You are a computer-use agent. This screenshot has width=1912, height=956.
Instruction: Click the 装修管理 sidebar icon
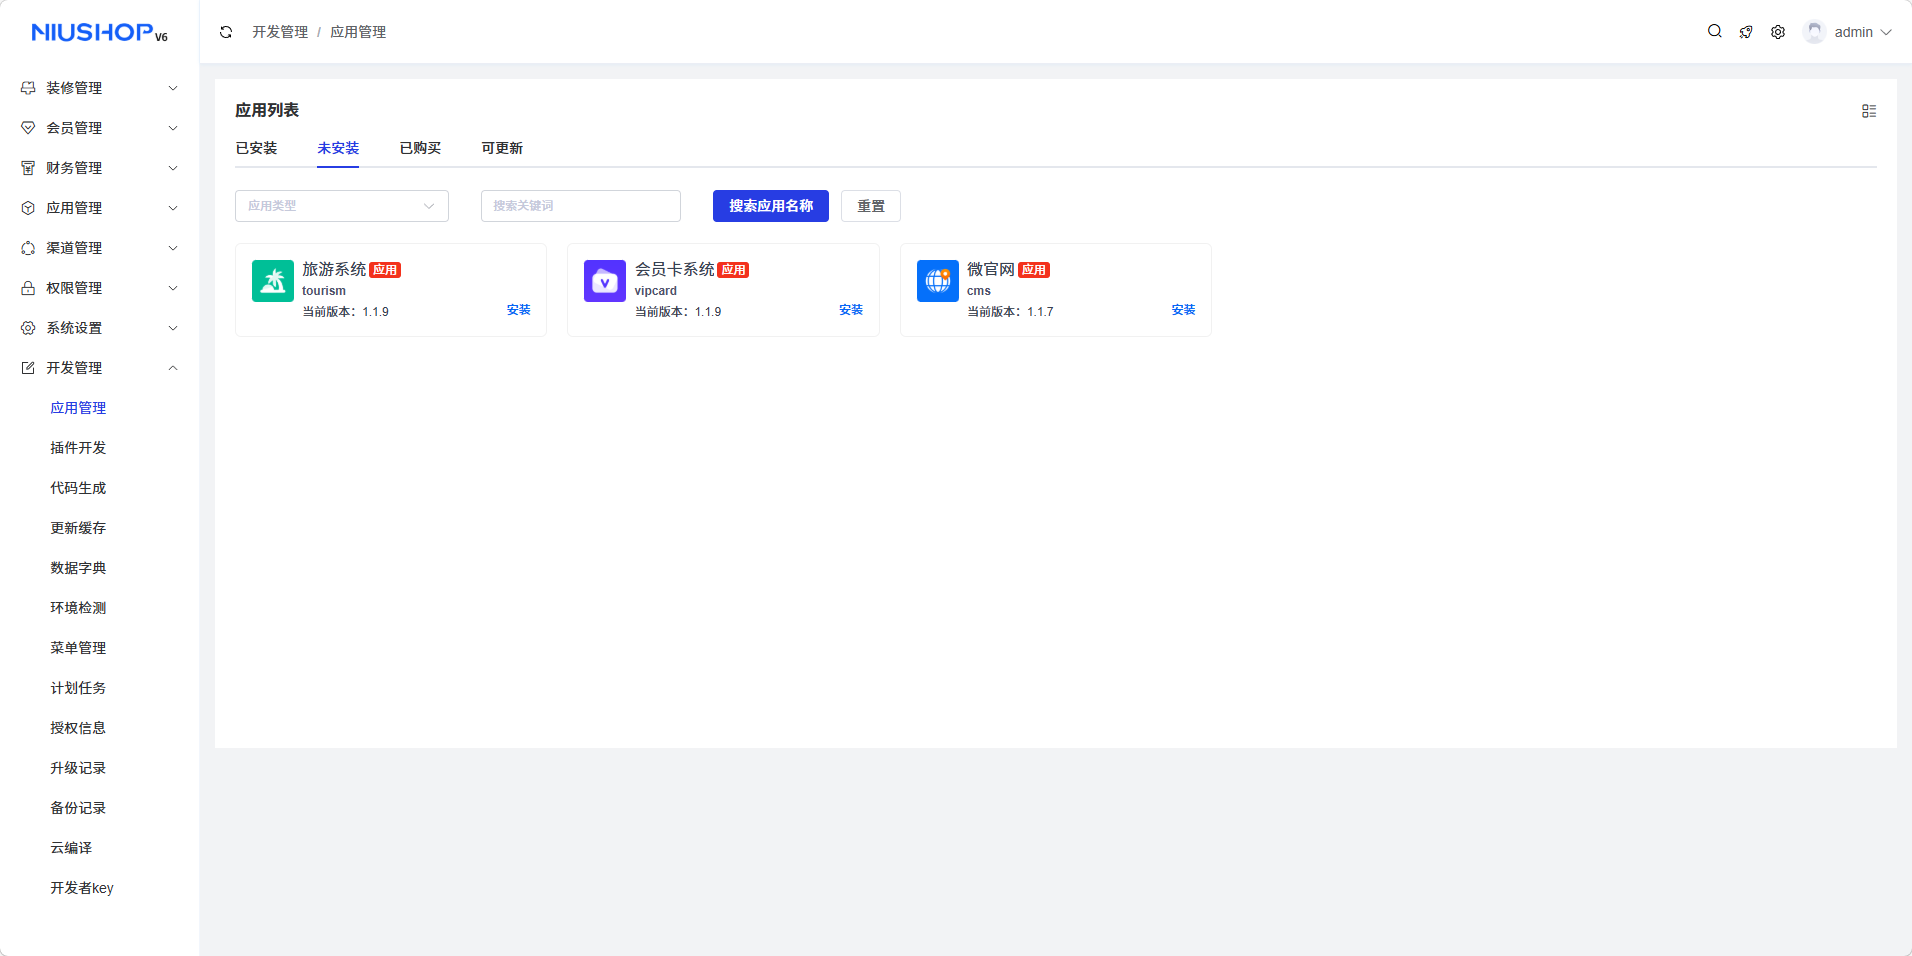[28, 88]
